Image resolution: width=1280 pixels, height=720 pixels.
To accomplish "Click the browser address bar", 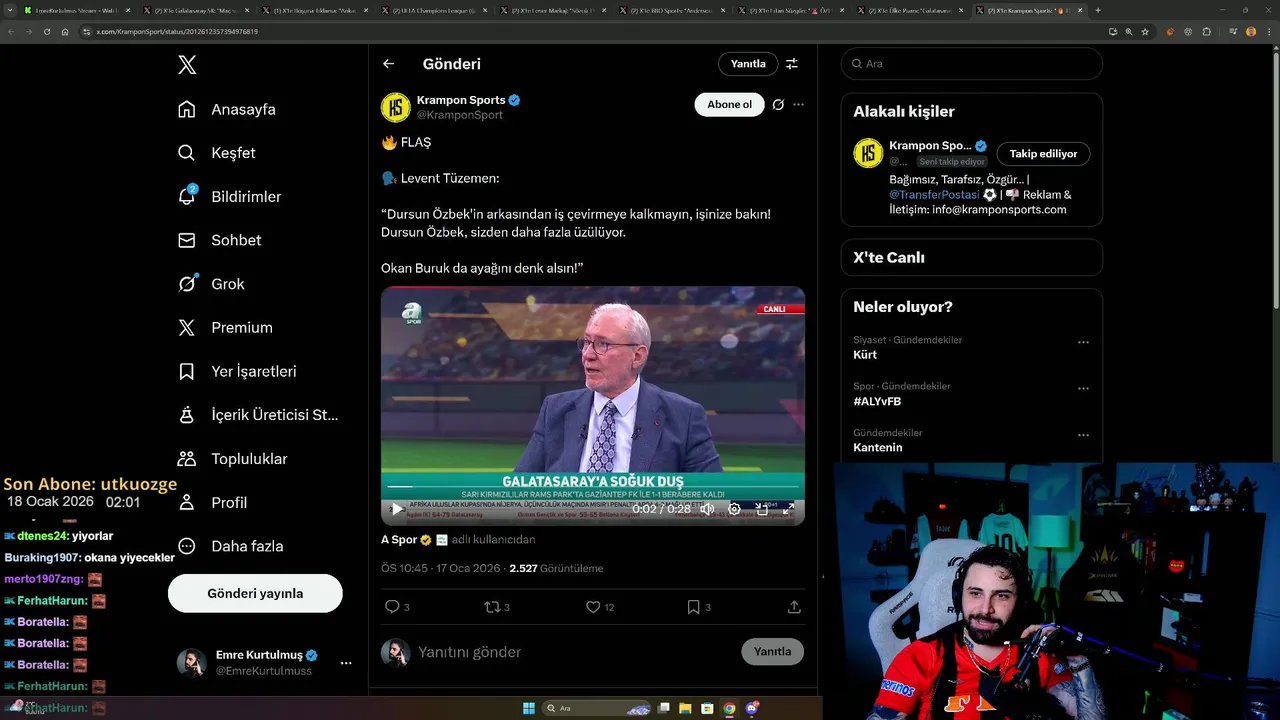I will pos(590,32).
